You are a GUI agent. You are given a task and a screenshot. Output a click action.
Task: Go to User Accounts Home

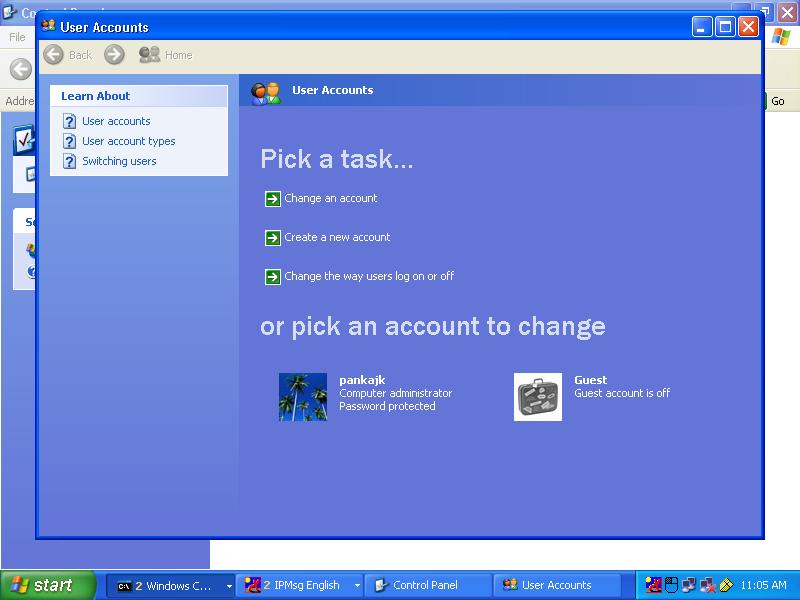(166, 55)
